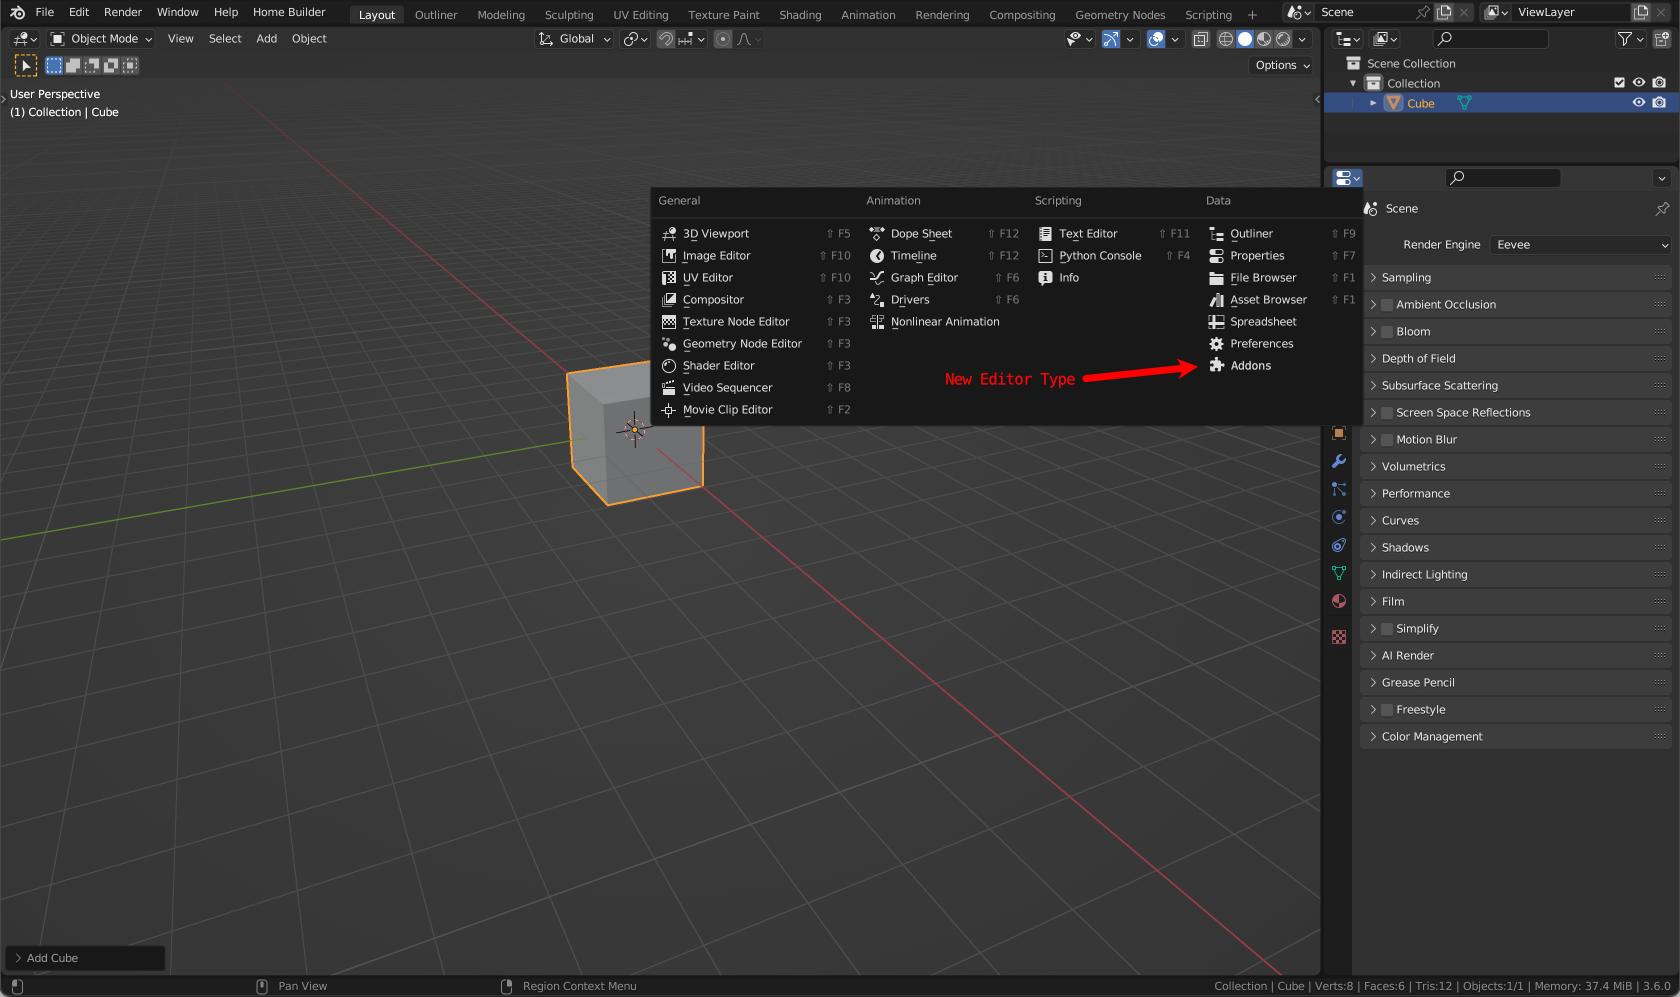Viewport: 1680px width, 997px height.
Task: Click the new collection icon in outliner
Action: (x=1661, y=39)
